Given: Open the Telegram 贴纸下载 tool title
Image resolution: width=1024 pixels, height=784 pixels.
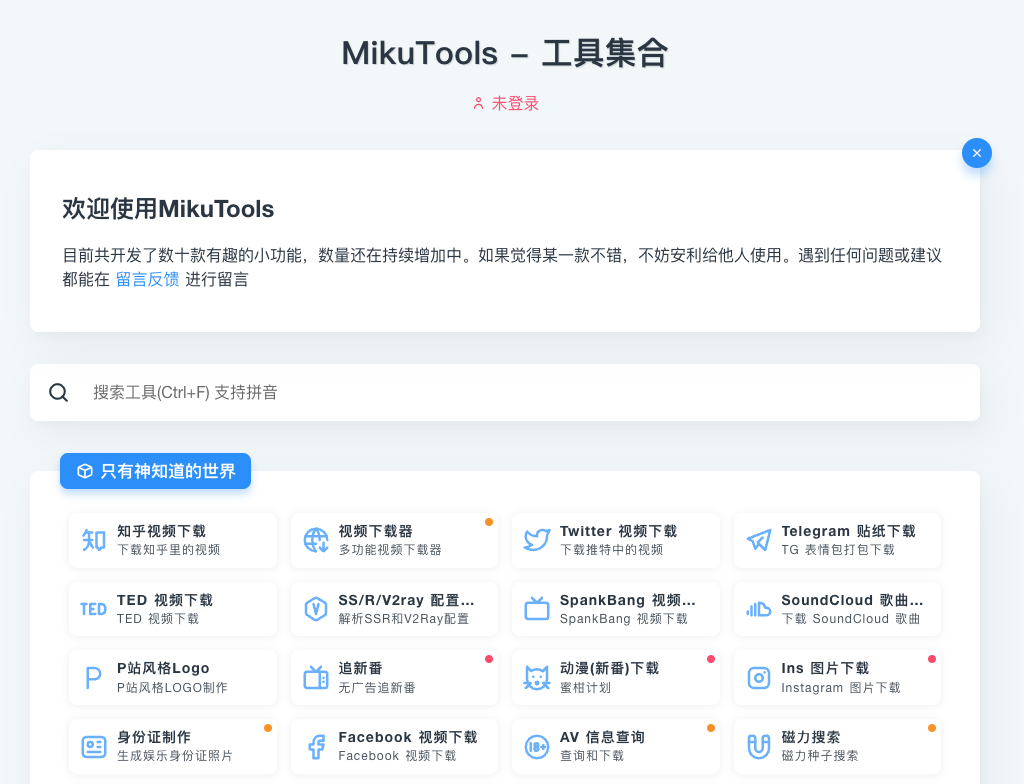Looking at the screenshot, I should (x=848, y=531).
